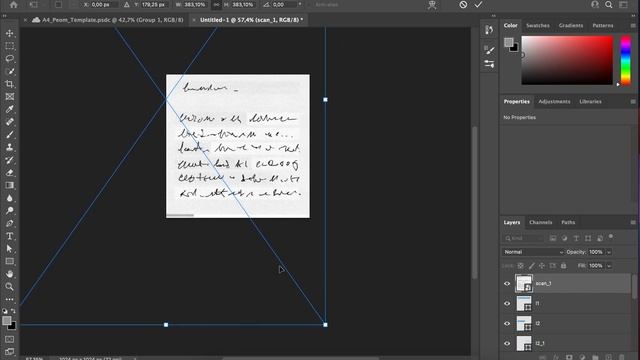Select the Pen tool
The image size is (640, 360).
[9, 223]
